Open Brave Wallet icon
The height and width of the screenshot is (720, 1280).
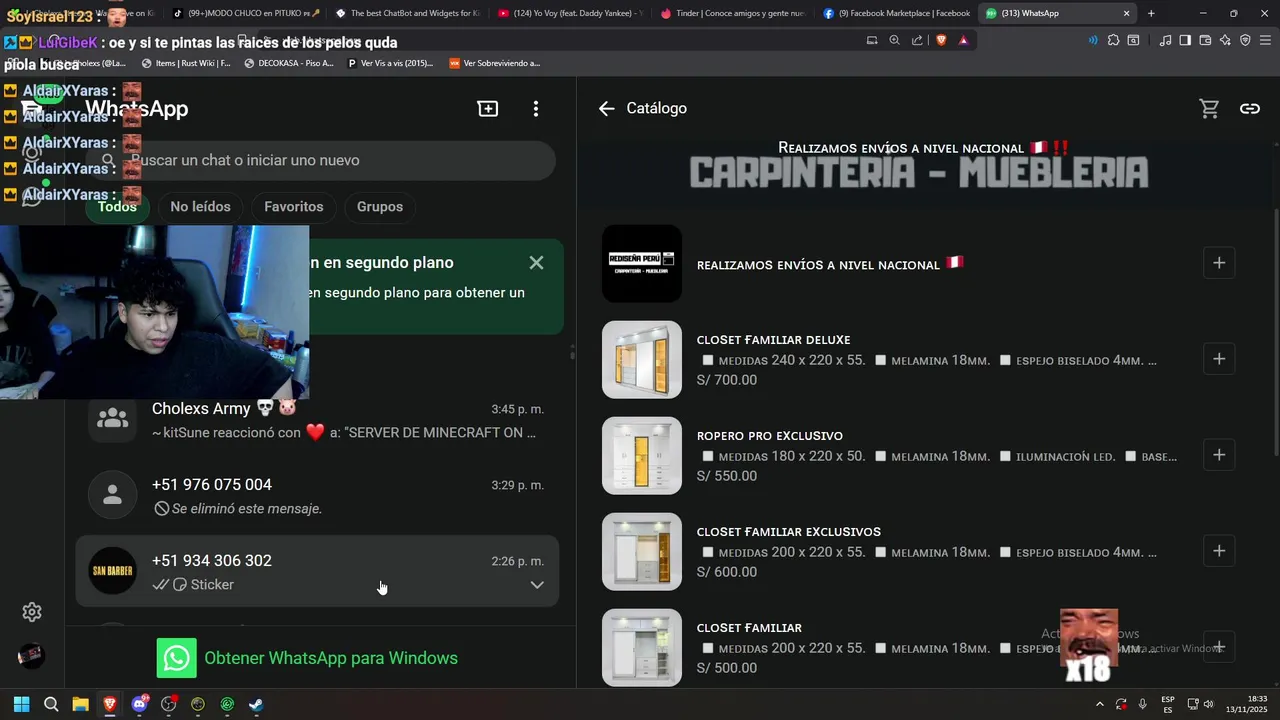[1205, 40]
